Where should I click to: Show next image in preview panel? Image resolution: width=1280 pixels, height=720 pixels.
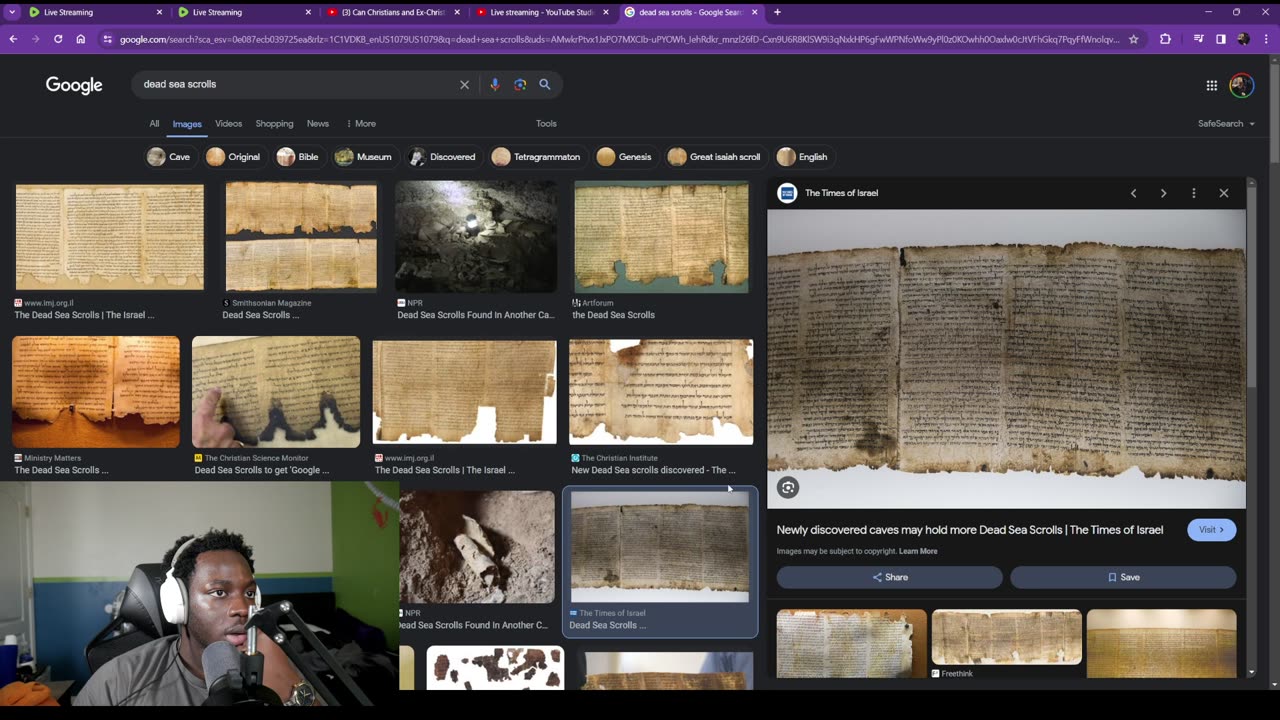coord(1163,193)
